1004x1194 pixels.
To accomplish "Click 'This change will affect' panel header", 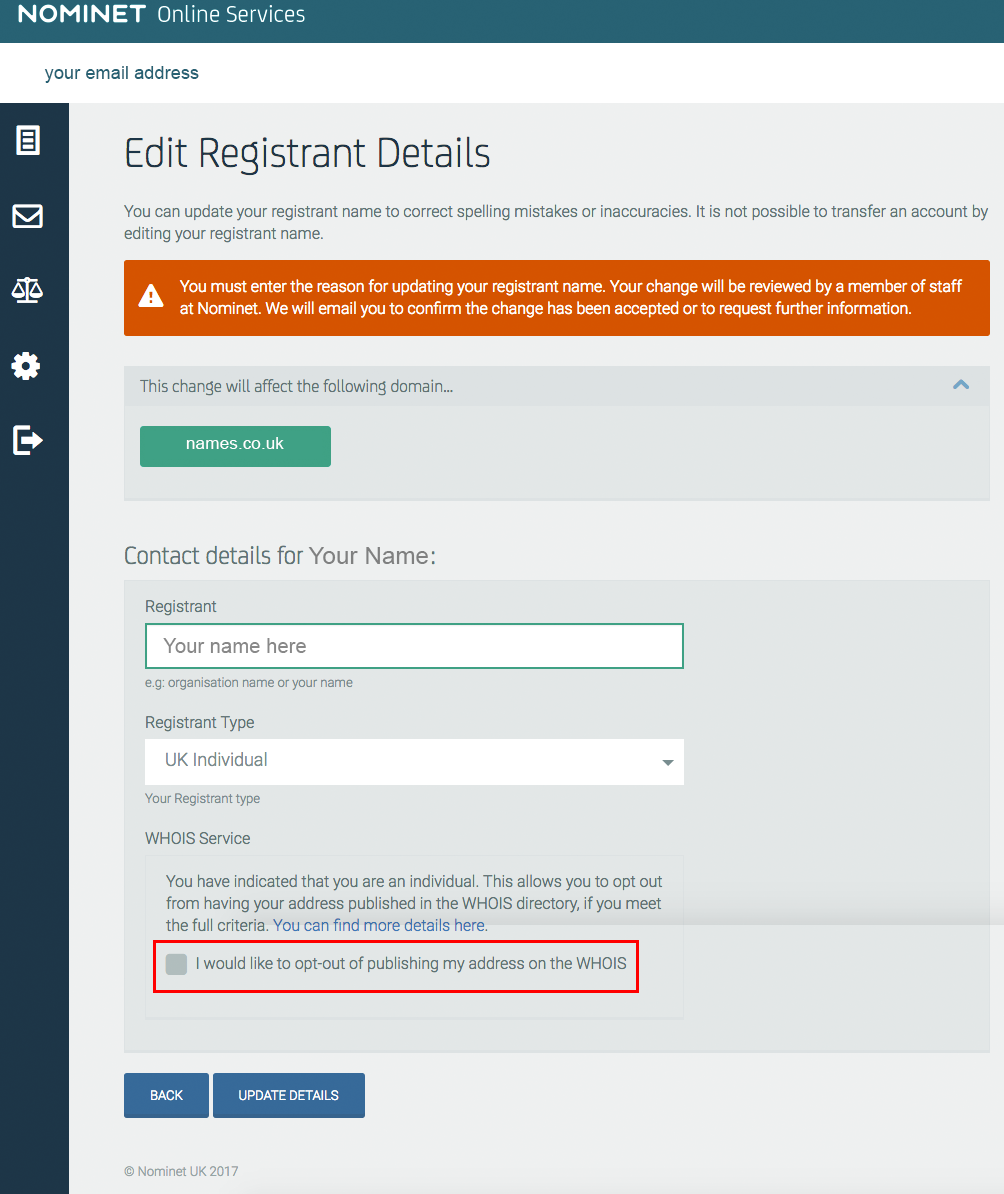I will pos(557,386).
